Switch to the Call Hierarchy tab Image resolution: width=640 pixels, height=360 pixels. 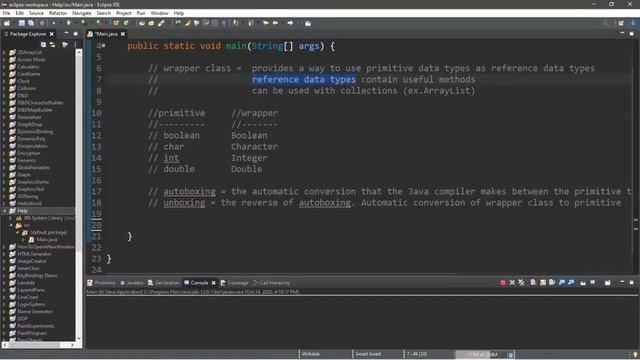coord(271,282)
